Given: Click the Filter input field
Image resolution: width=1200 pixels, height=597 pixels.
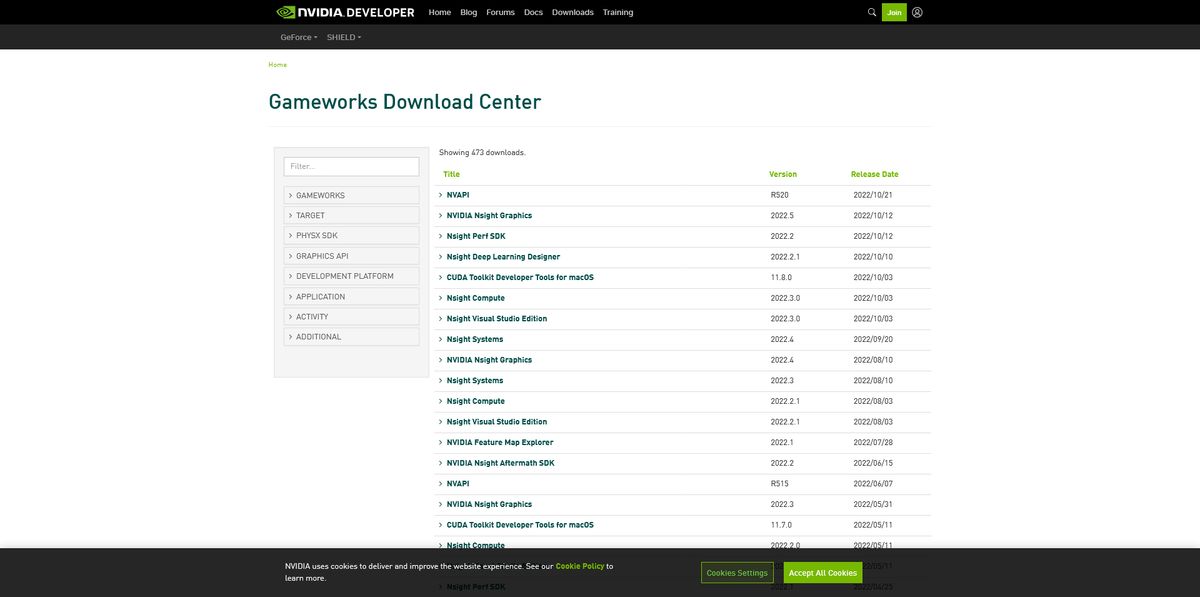Looking at the screenshot, I should (x=351, y=164).
